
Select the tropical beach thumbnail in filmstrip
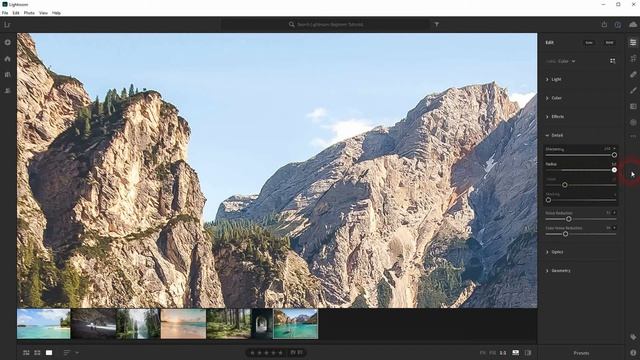coord(44,324)
